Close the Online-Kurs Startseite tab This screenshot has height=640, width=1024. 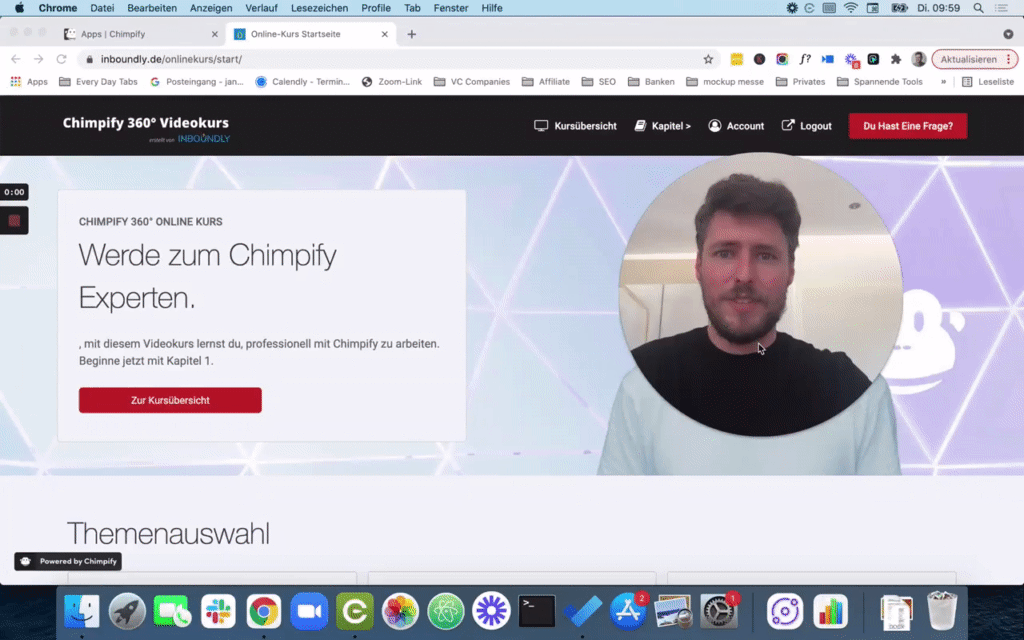[385, 34]
